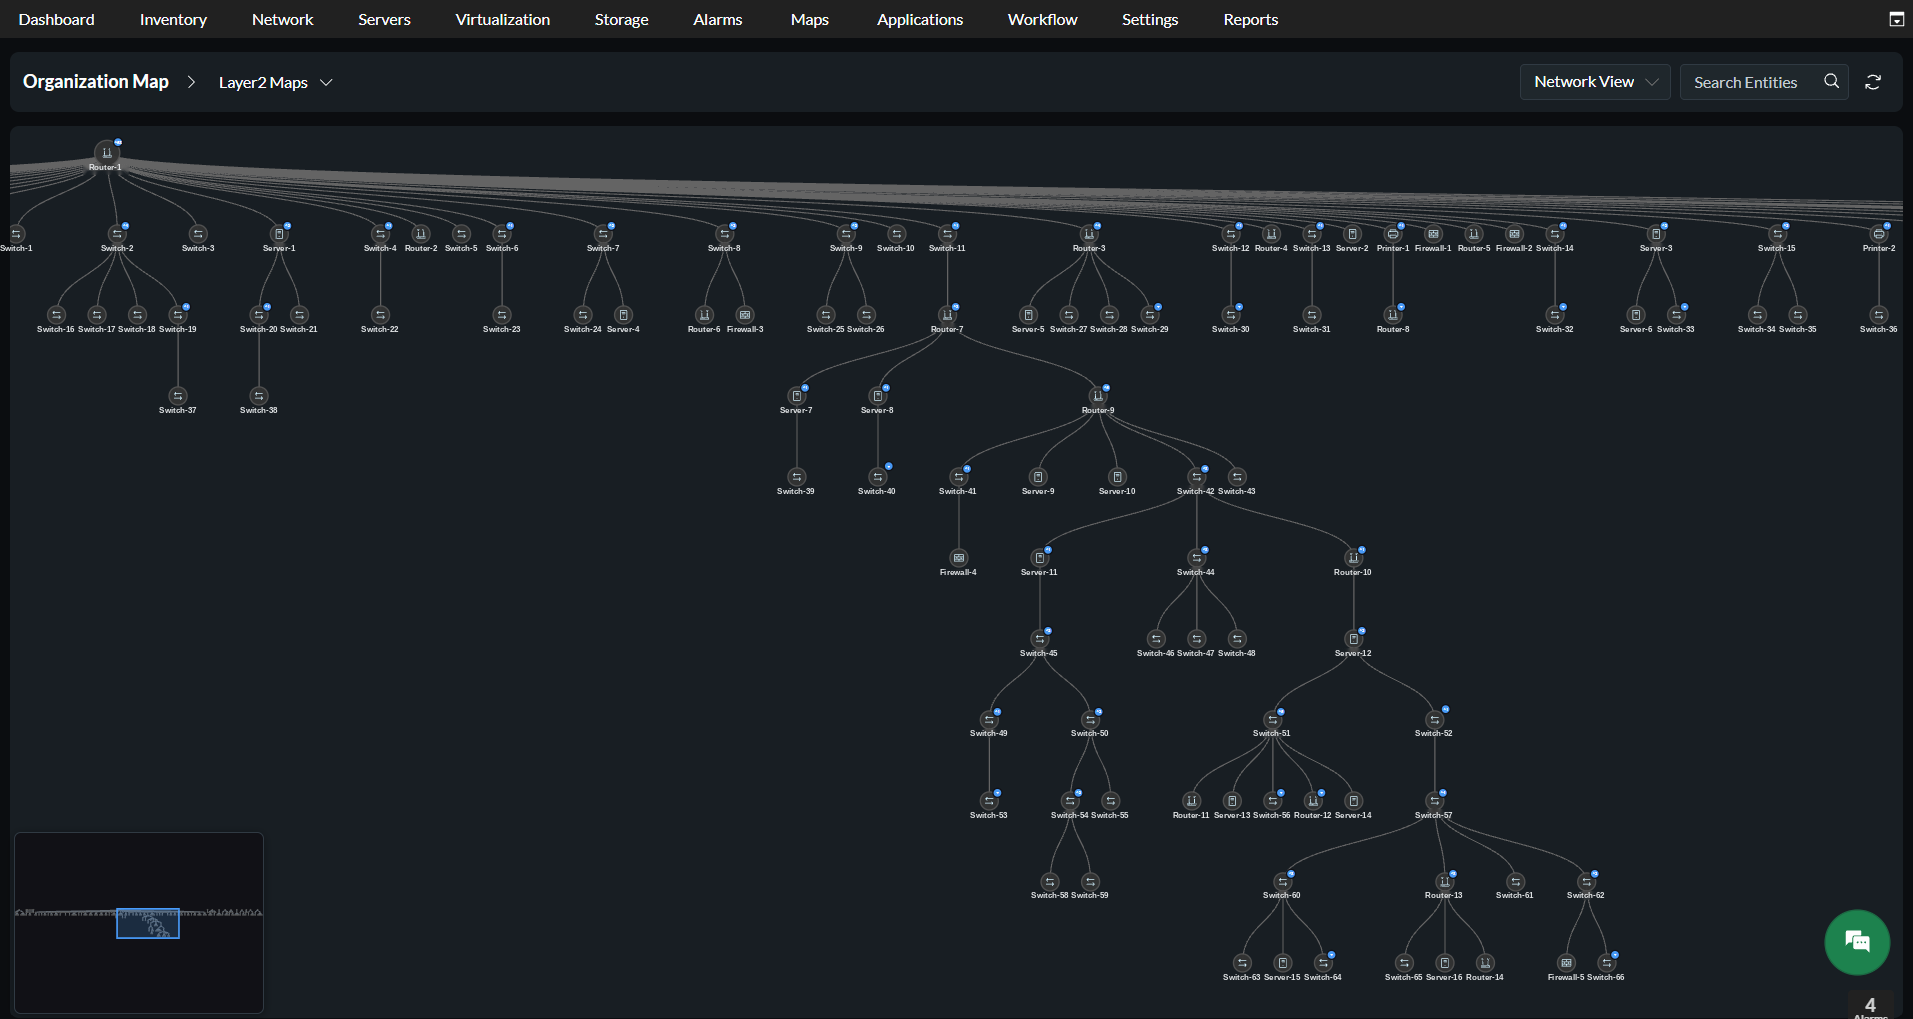Image resolution: width=1913 pixels, height=1019 pixels.
Task: Select the Server-11 node icon
Action: click(1040, 558)
